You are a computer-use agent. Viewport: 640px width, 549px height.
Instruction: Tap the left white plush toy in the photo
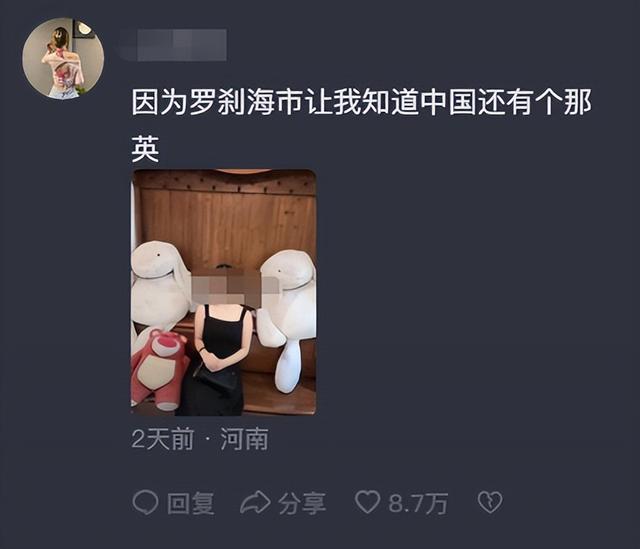point(160,288)
